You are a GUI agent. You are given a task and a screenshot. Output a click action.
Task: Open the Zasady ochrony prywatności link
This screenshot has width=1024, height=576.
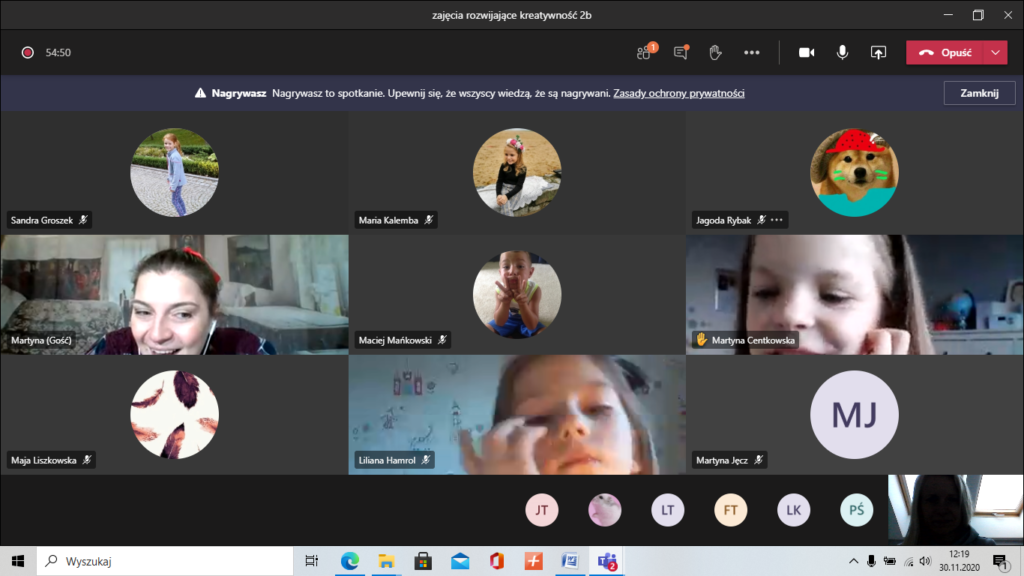point(679,93)
